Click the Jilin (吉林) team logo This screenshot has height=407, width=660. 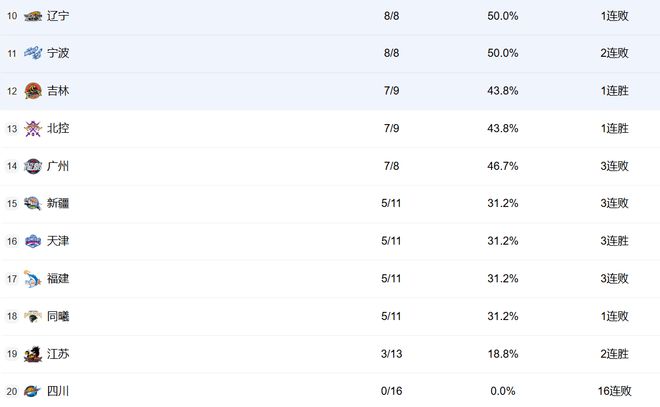33,91
